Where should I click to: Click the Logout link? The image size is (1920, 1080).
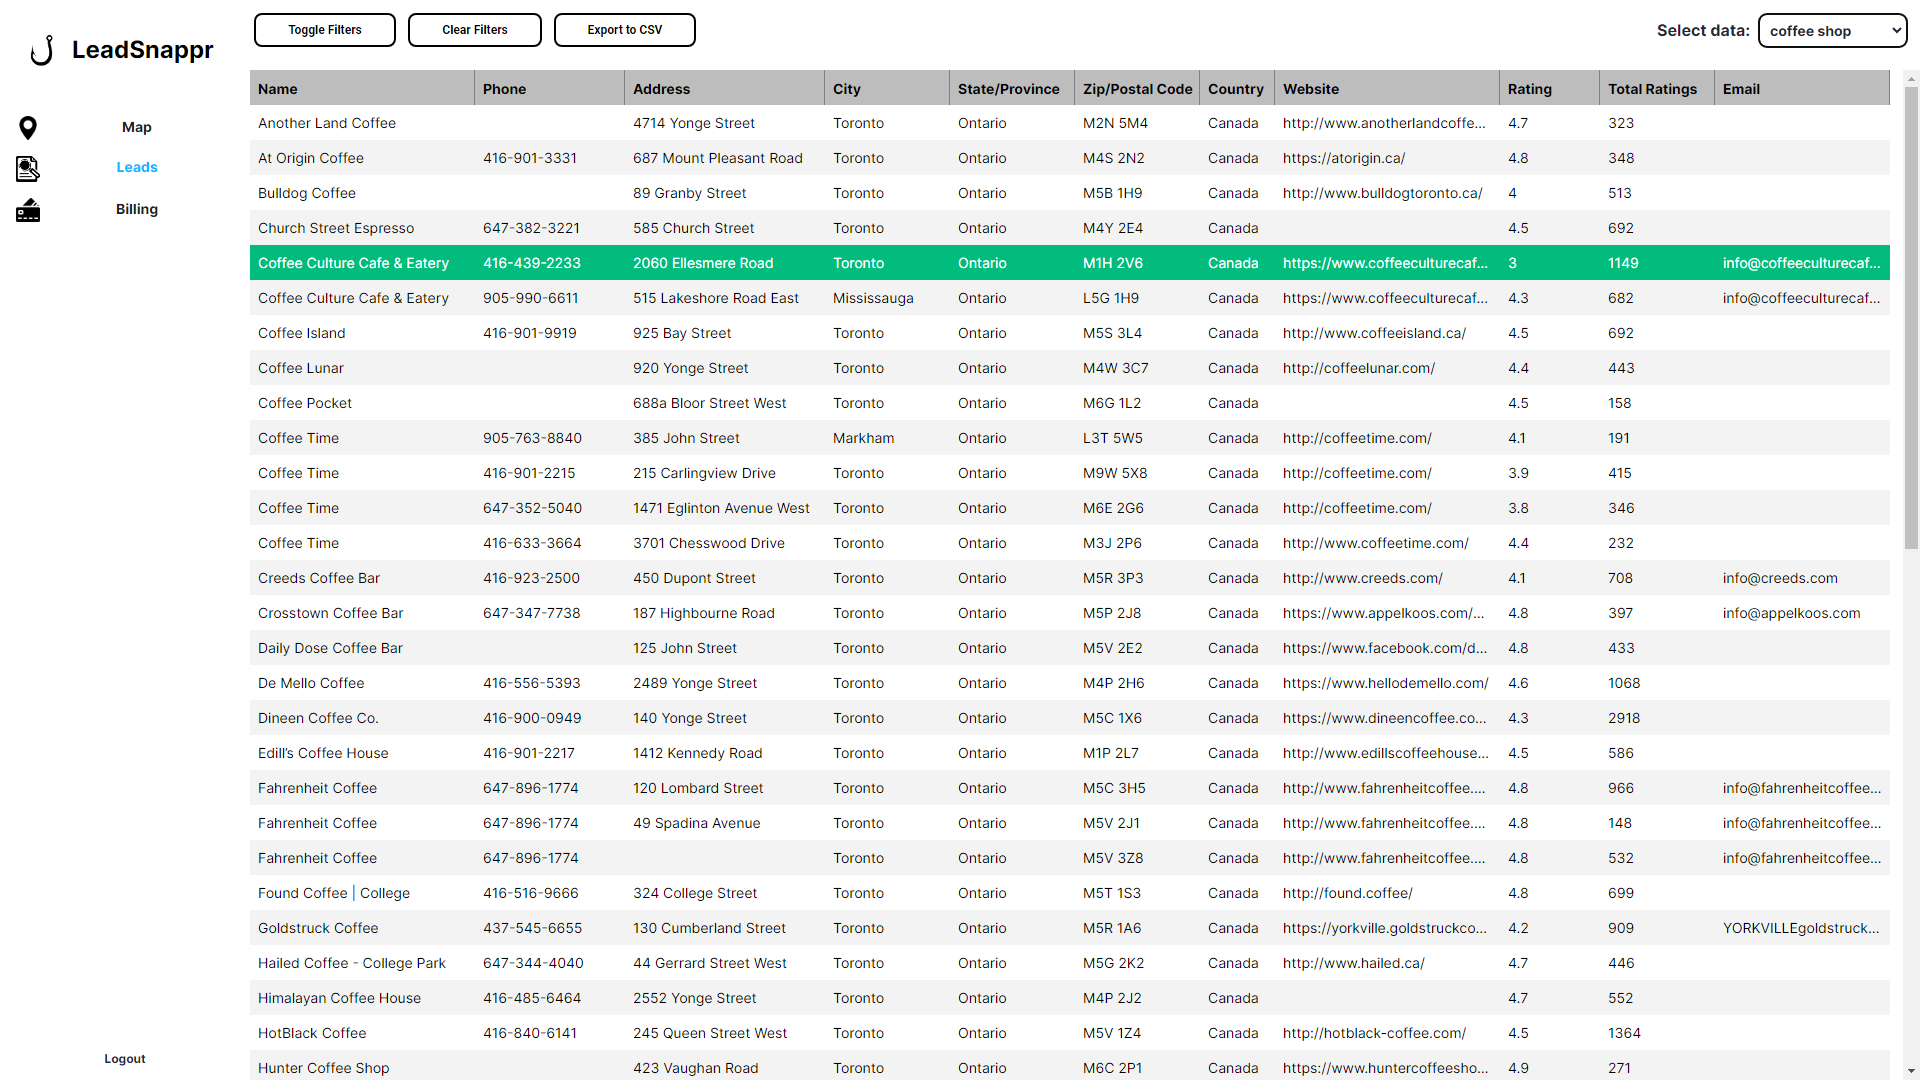[125, 1059]
